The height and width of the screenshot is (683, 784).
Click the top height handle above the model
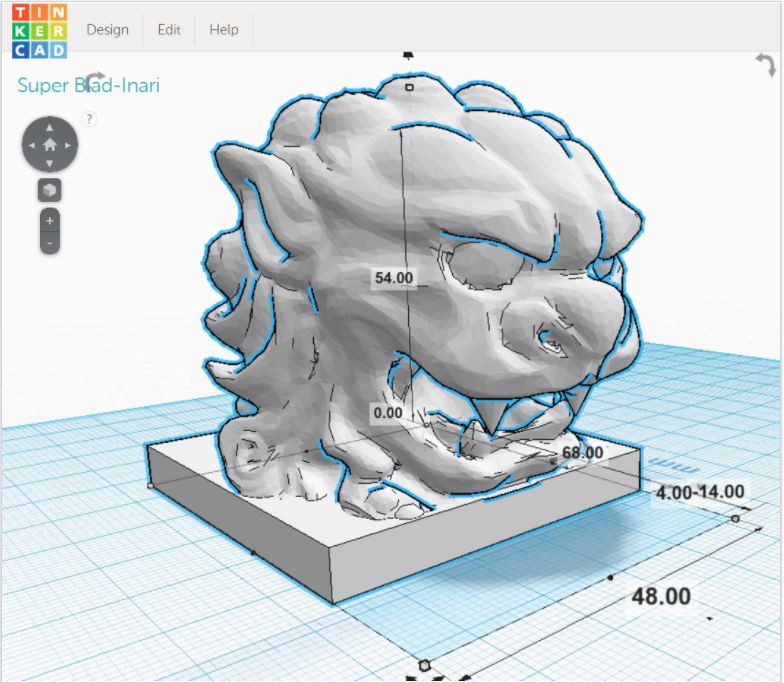(409, 88)
